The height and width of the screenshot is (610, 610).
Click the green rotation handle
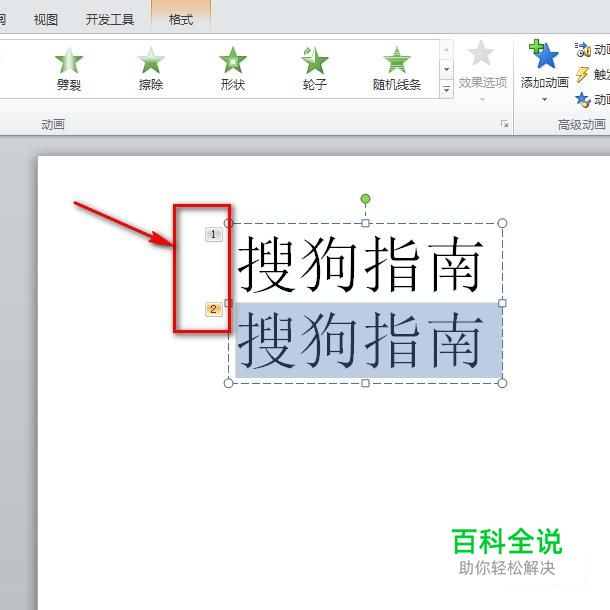[x=365, y=199]
